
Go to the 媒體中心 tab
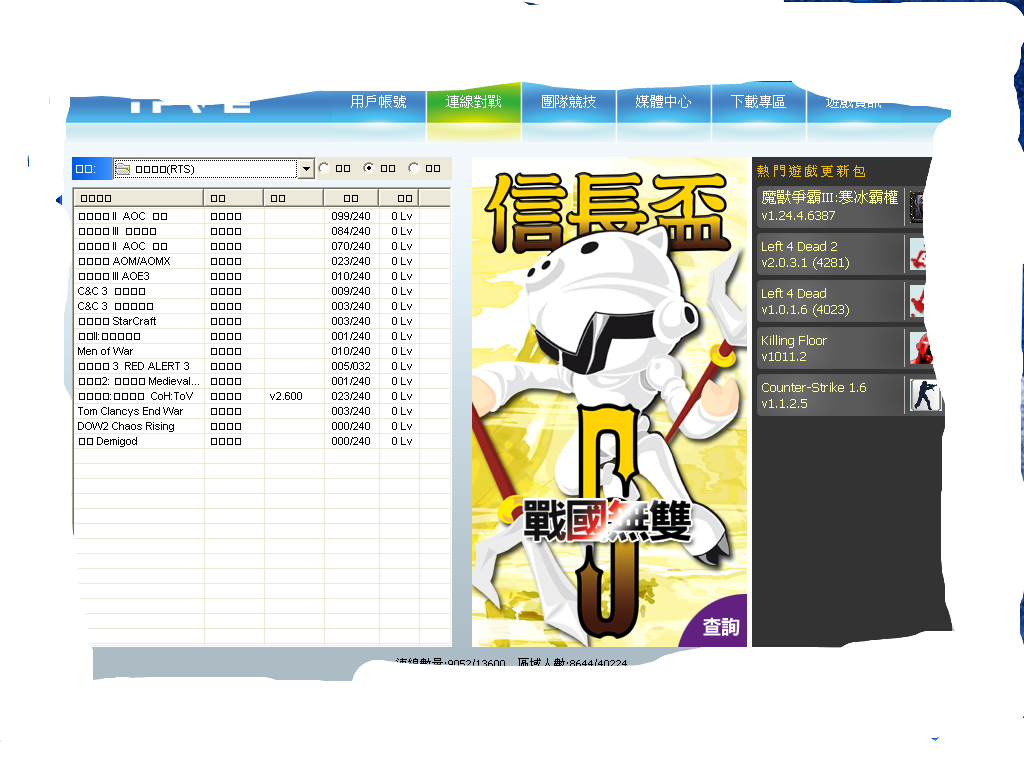(664, 102)
